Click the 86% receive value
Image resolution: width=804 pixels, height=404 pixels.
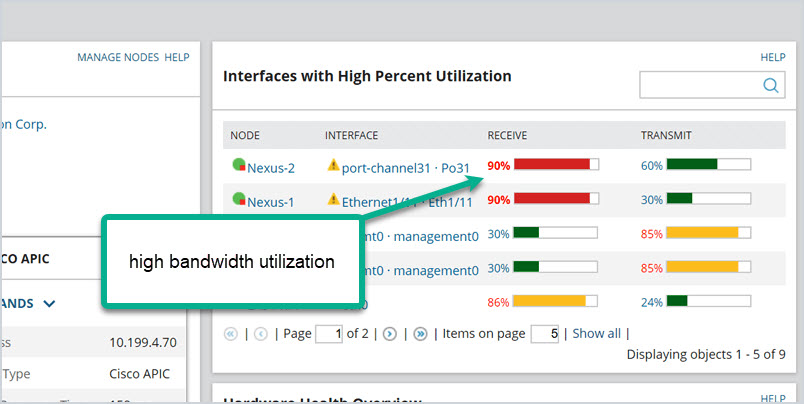pos(498,302)
